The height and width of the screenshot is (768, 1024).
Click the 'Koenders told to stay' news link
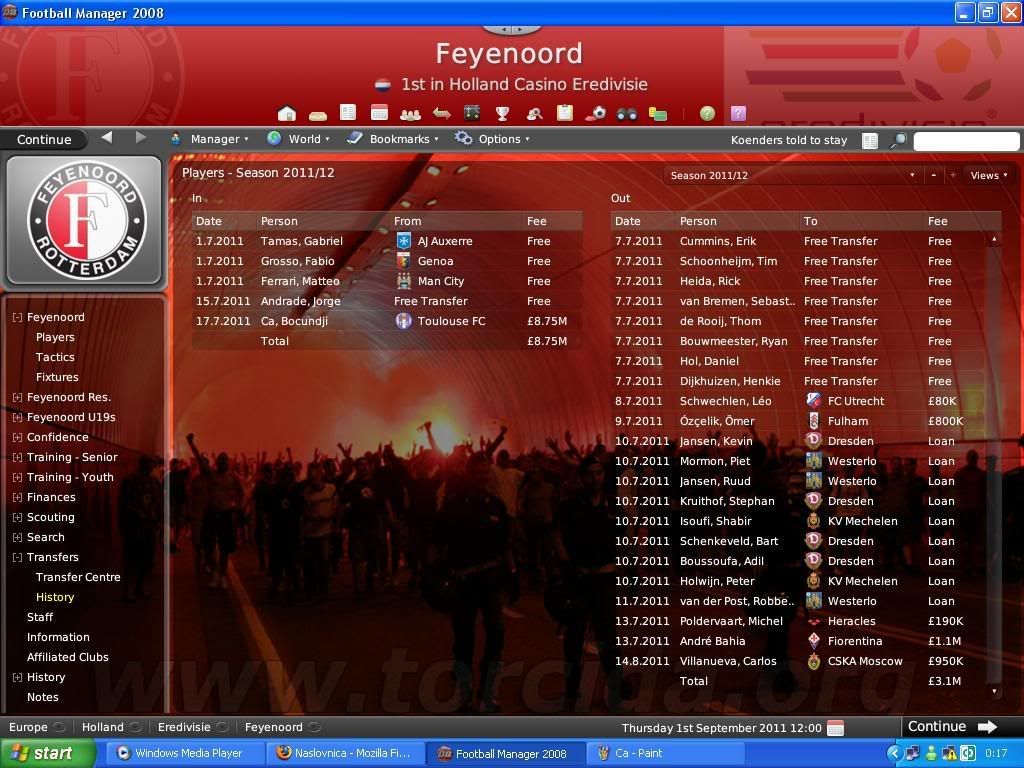[789, 140]
